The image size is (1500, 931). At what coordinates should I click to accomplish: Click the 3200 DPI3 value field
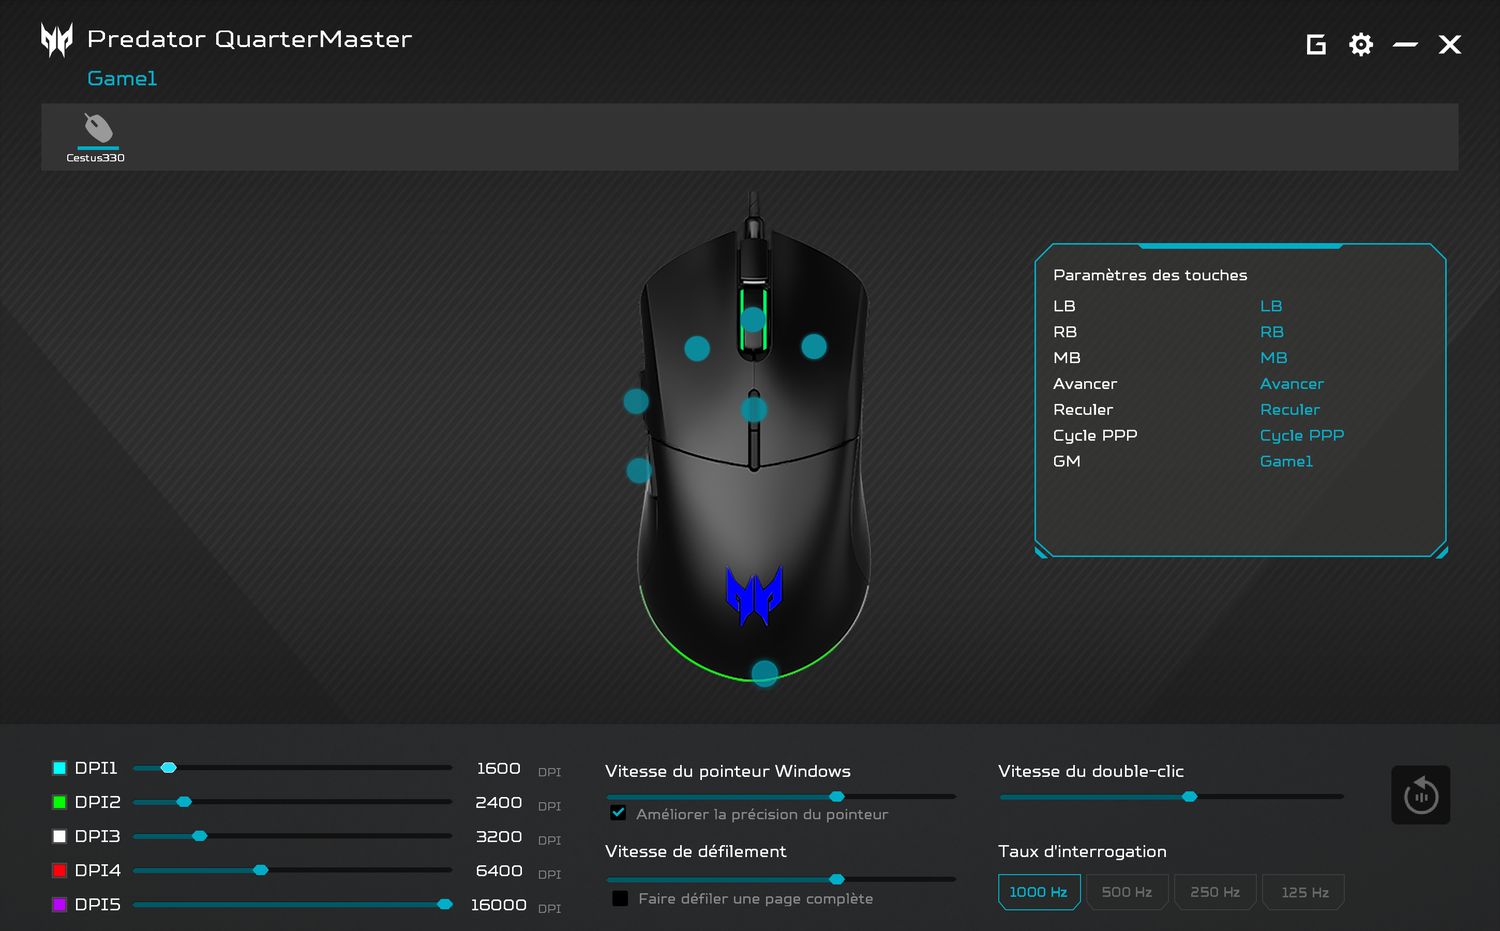click(498, 836)
